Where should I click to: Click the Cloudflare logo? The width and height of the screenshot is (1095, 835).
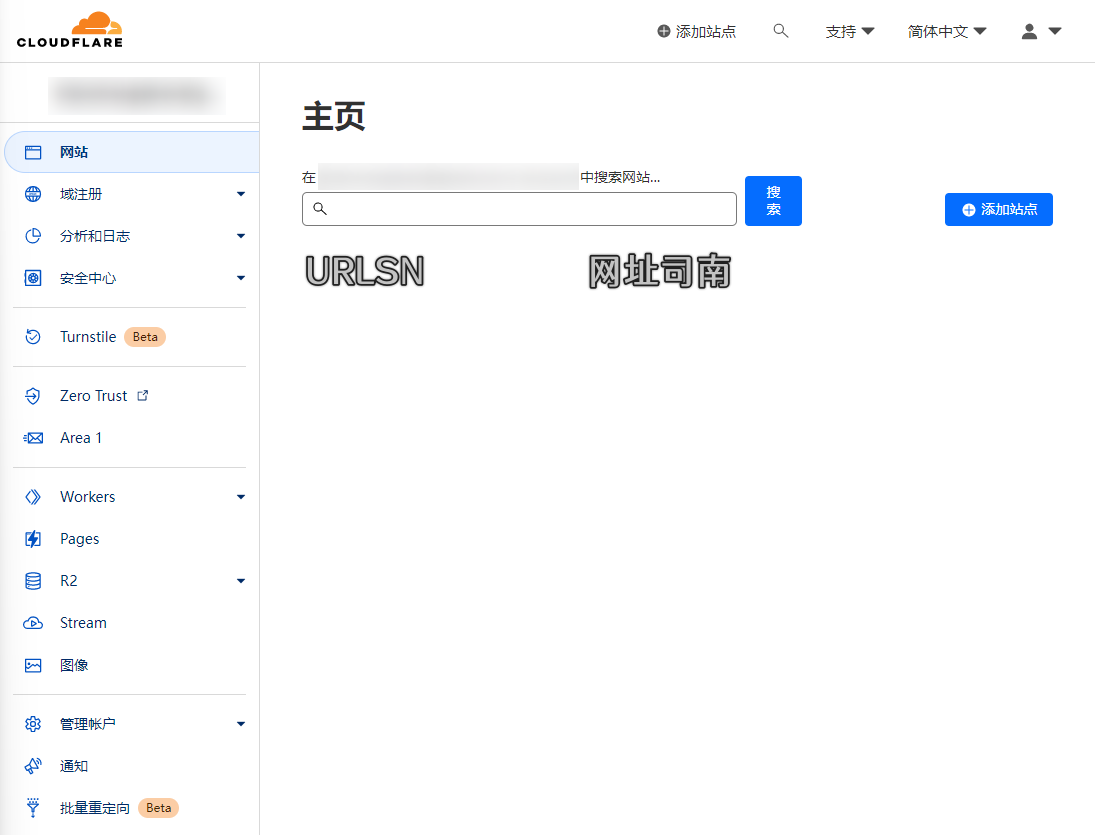click(70, 30)
